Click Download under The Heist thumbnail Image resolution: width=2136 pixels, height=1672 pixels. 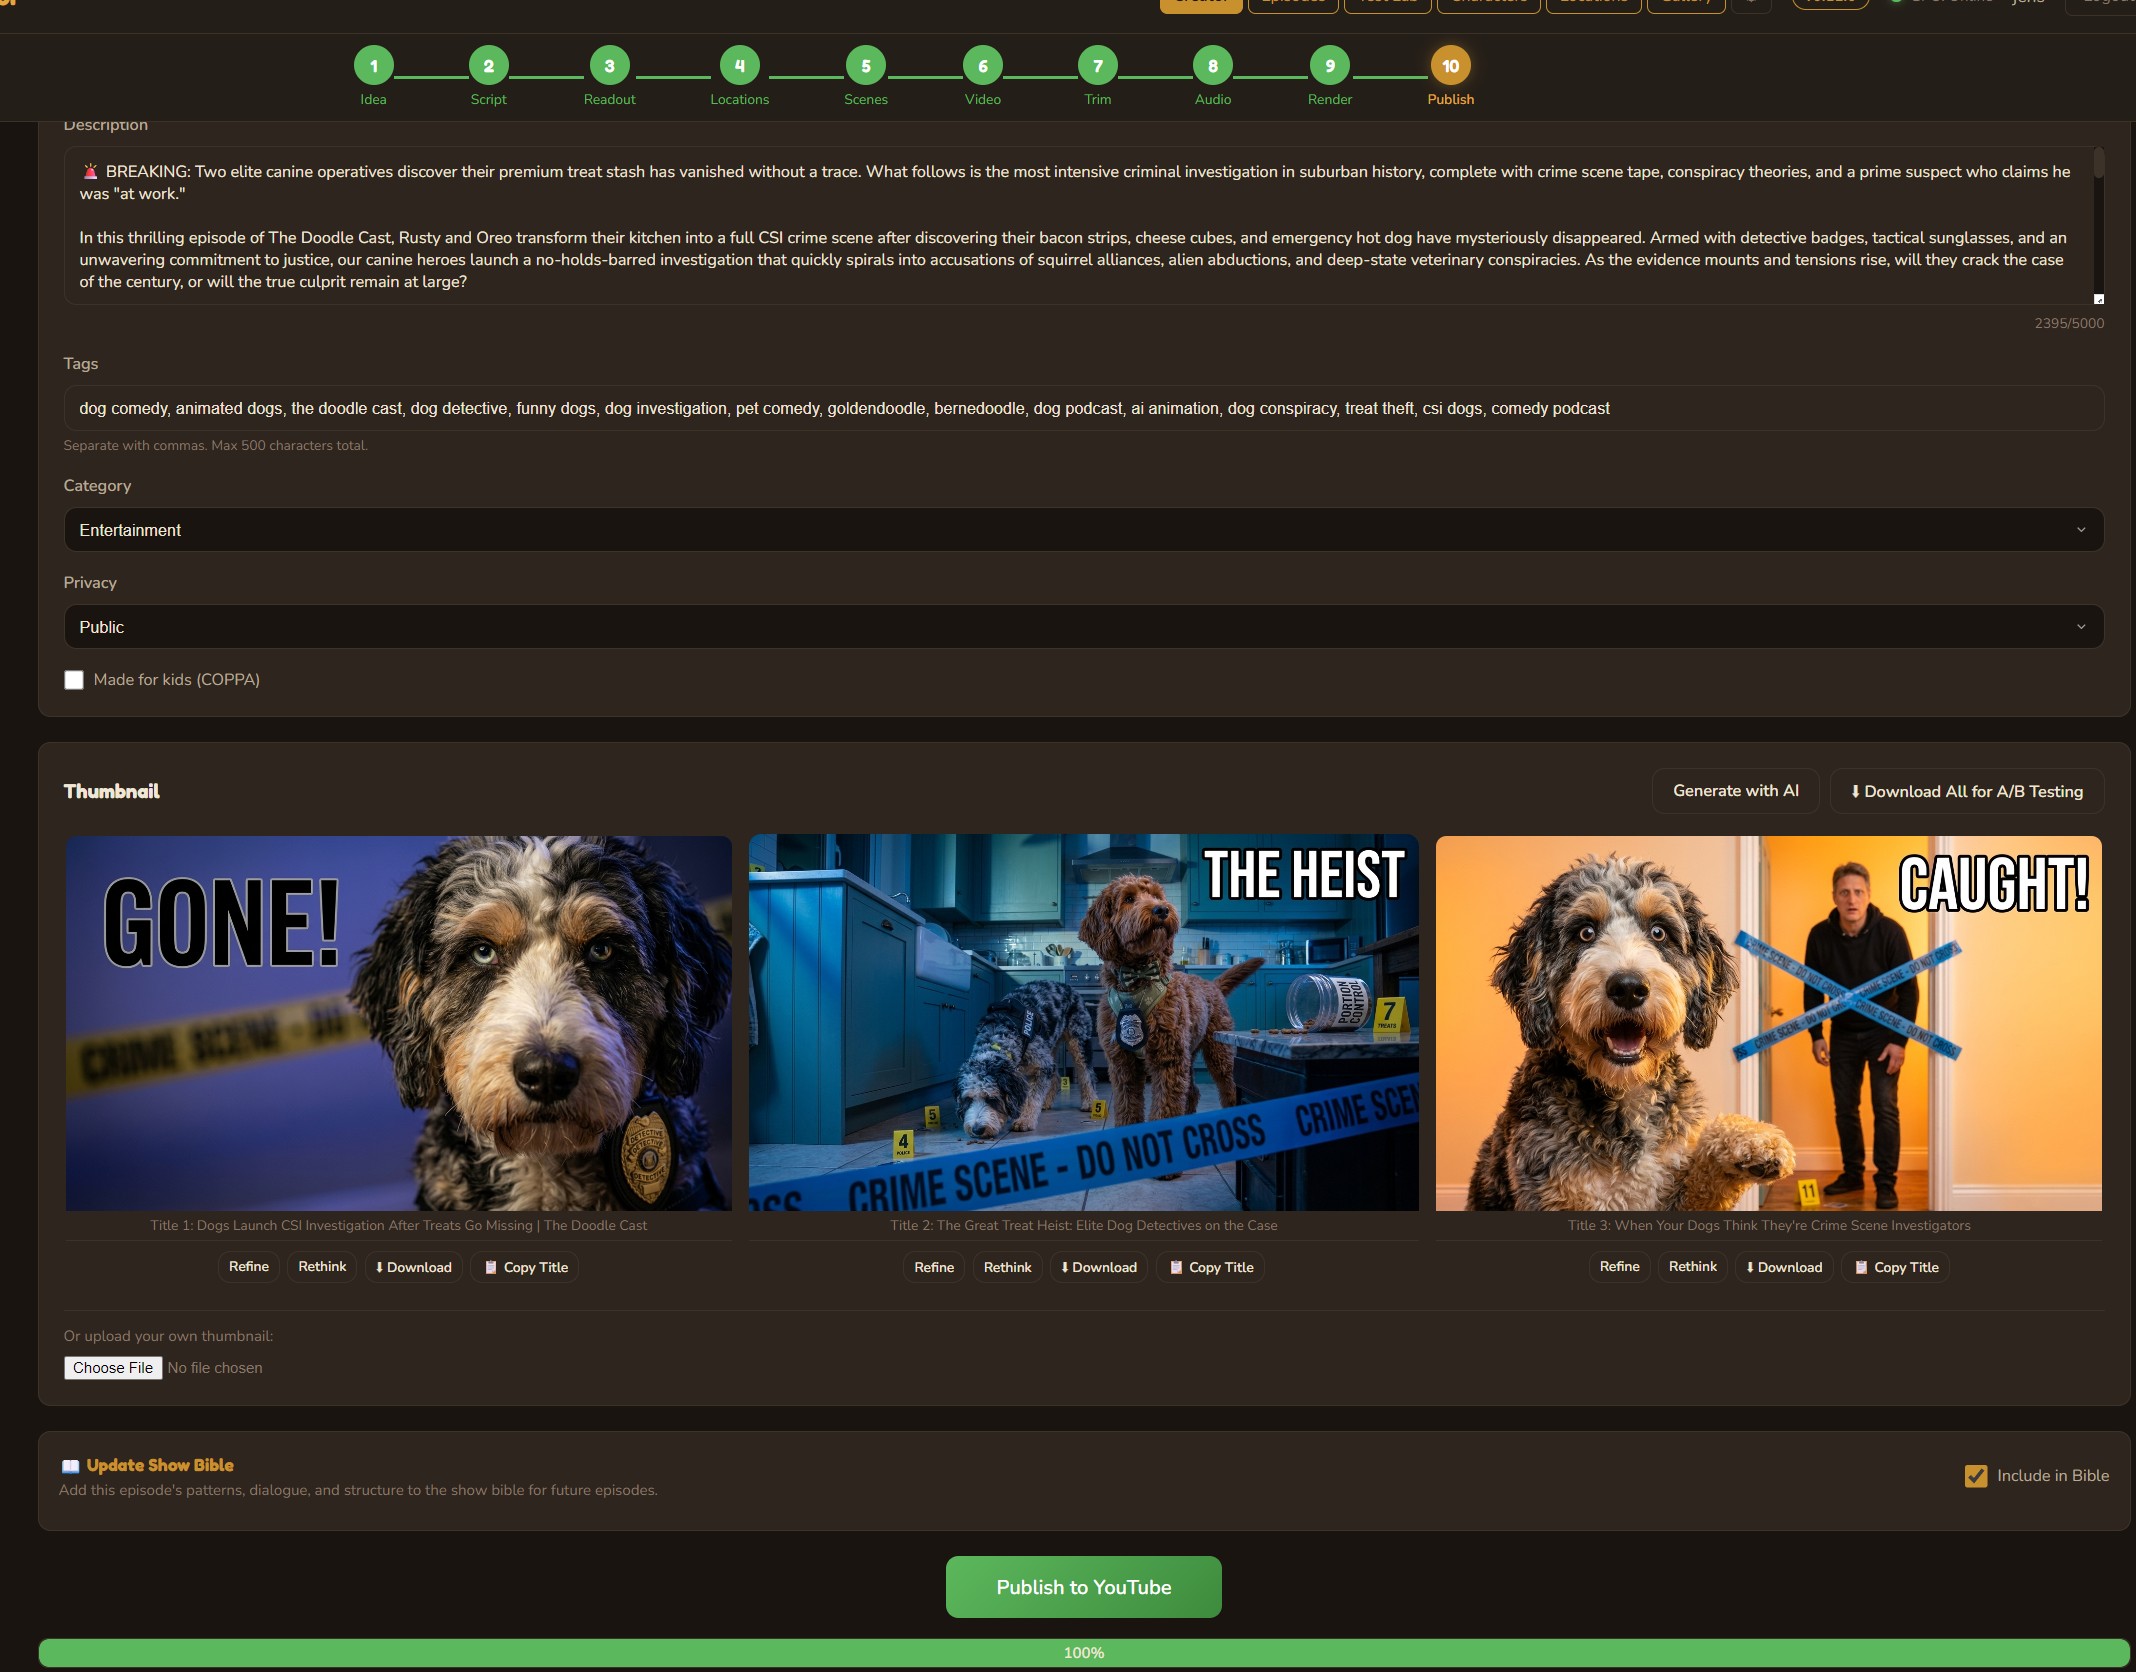1097,1267
